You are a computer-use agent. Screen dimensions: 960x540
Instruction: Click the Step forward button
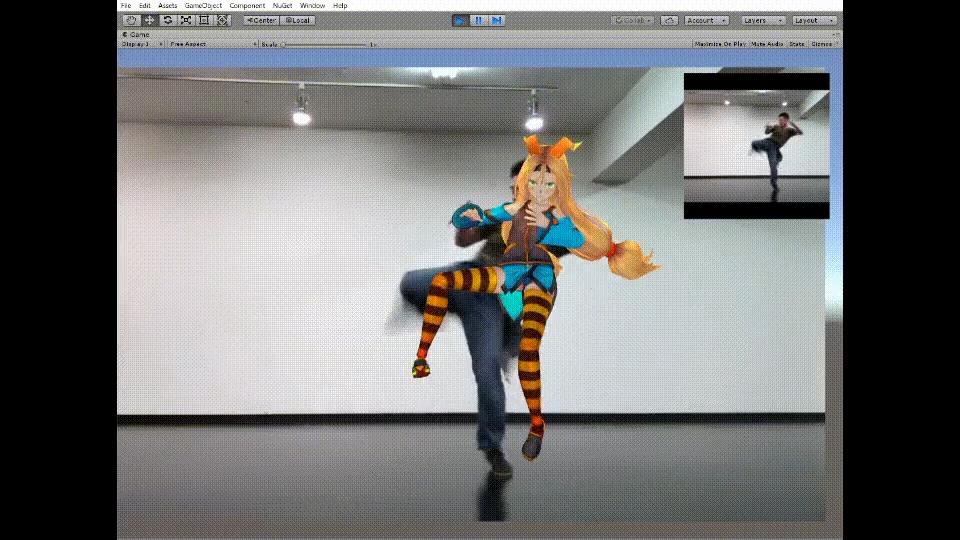[497, 20]
